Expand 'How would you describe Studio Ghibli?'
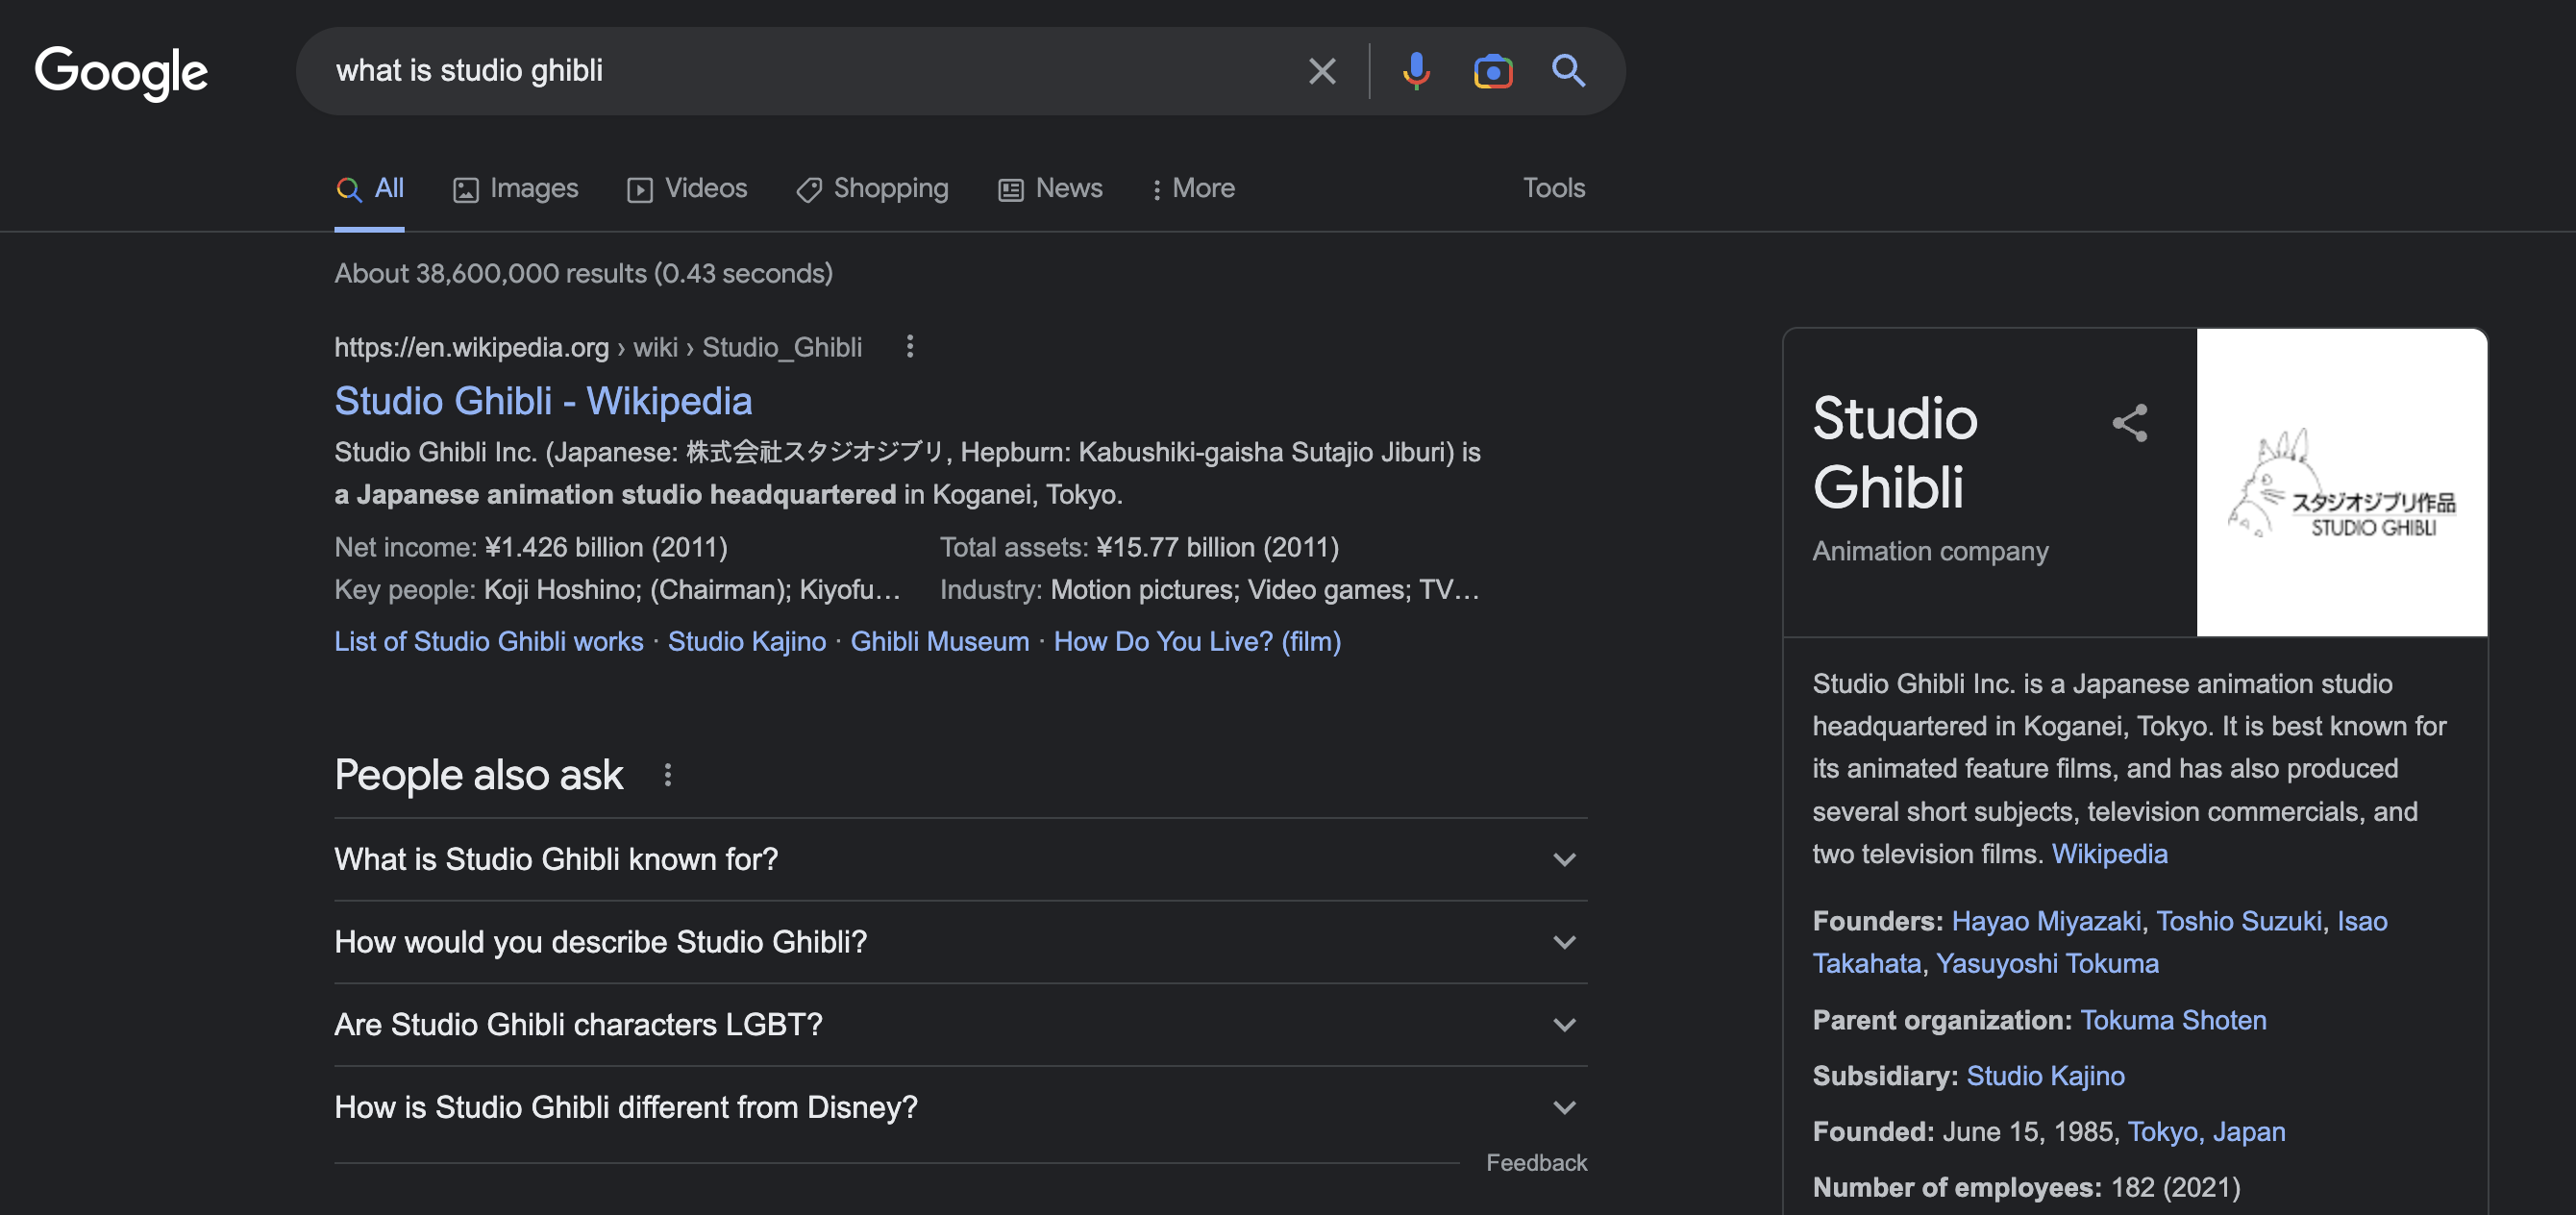The height and width of the screenshot is (1215, 2576). click(961, 942)
